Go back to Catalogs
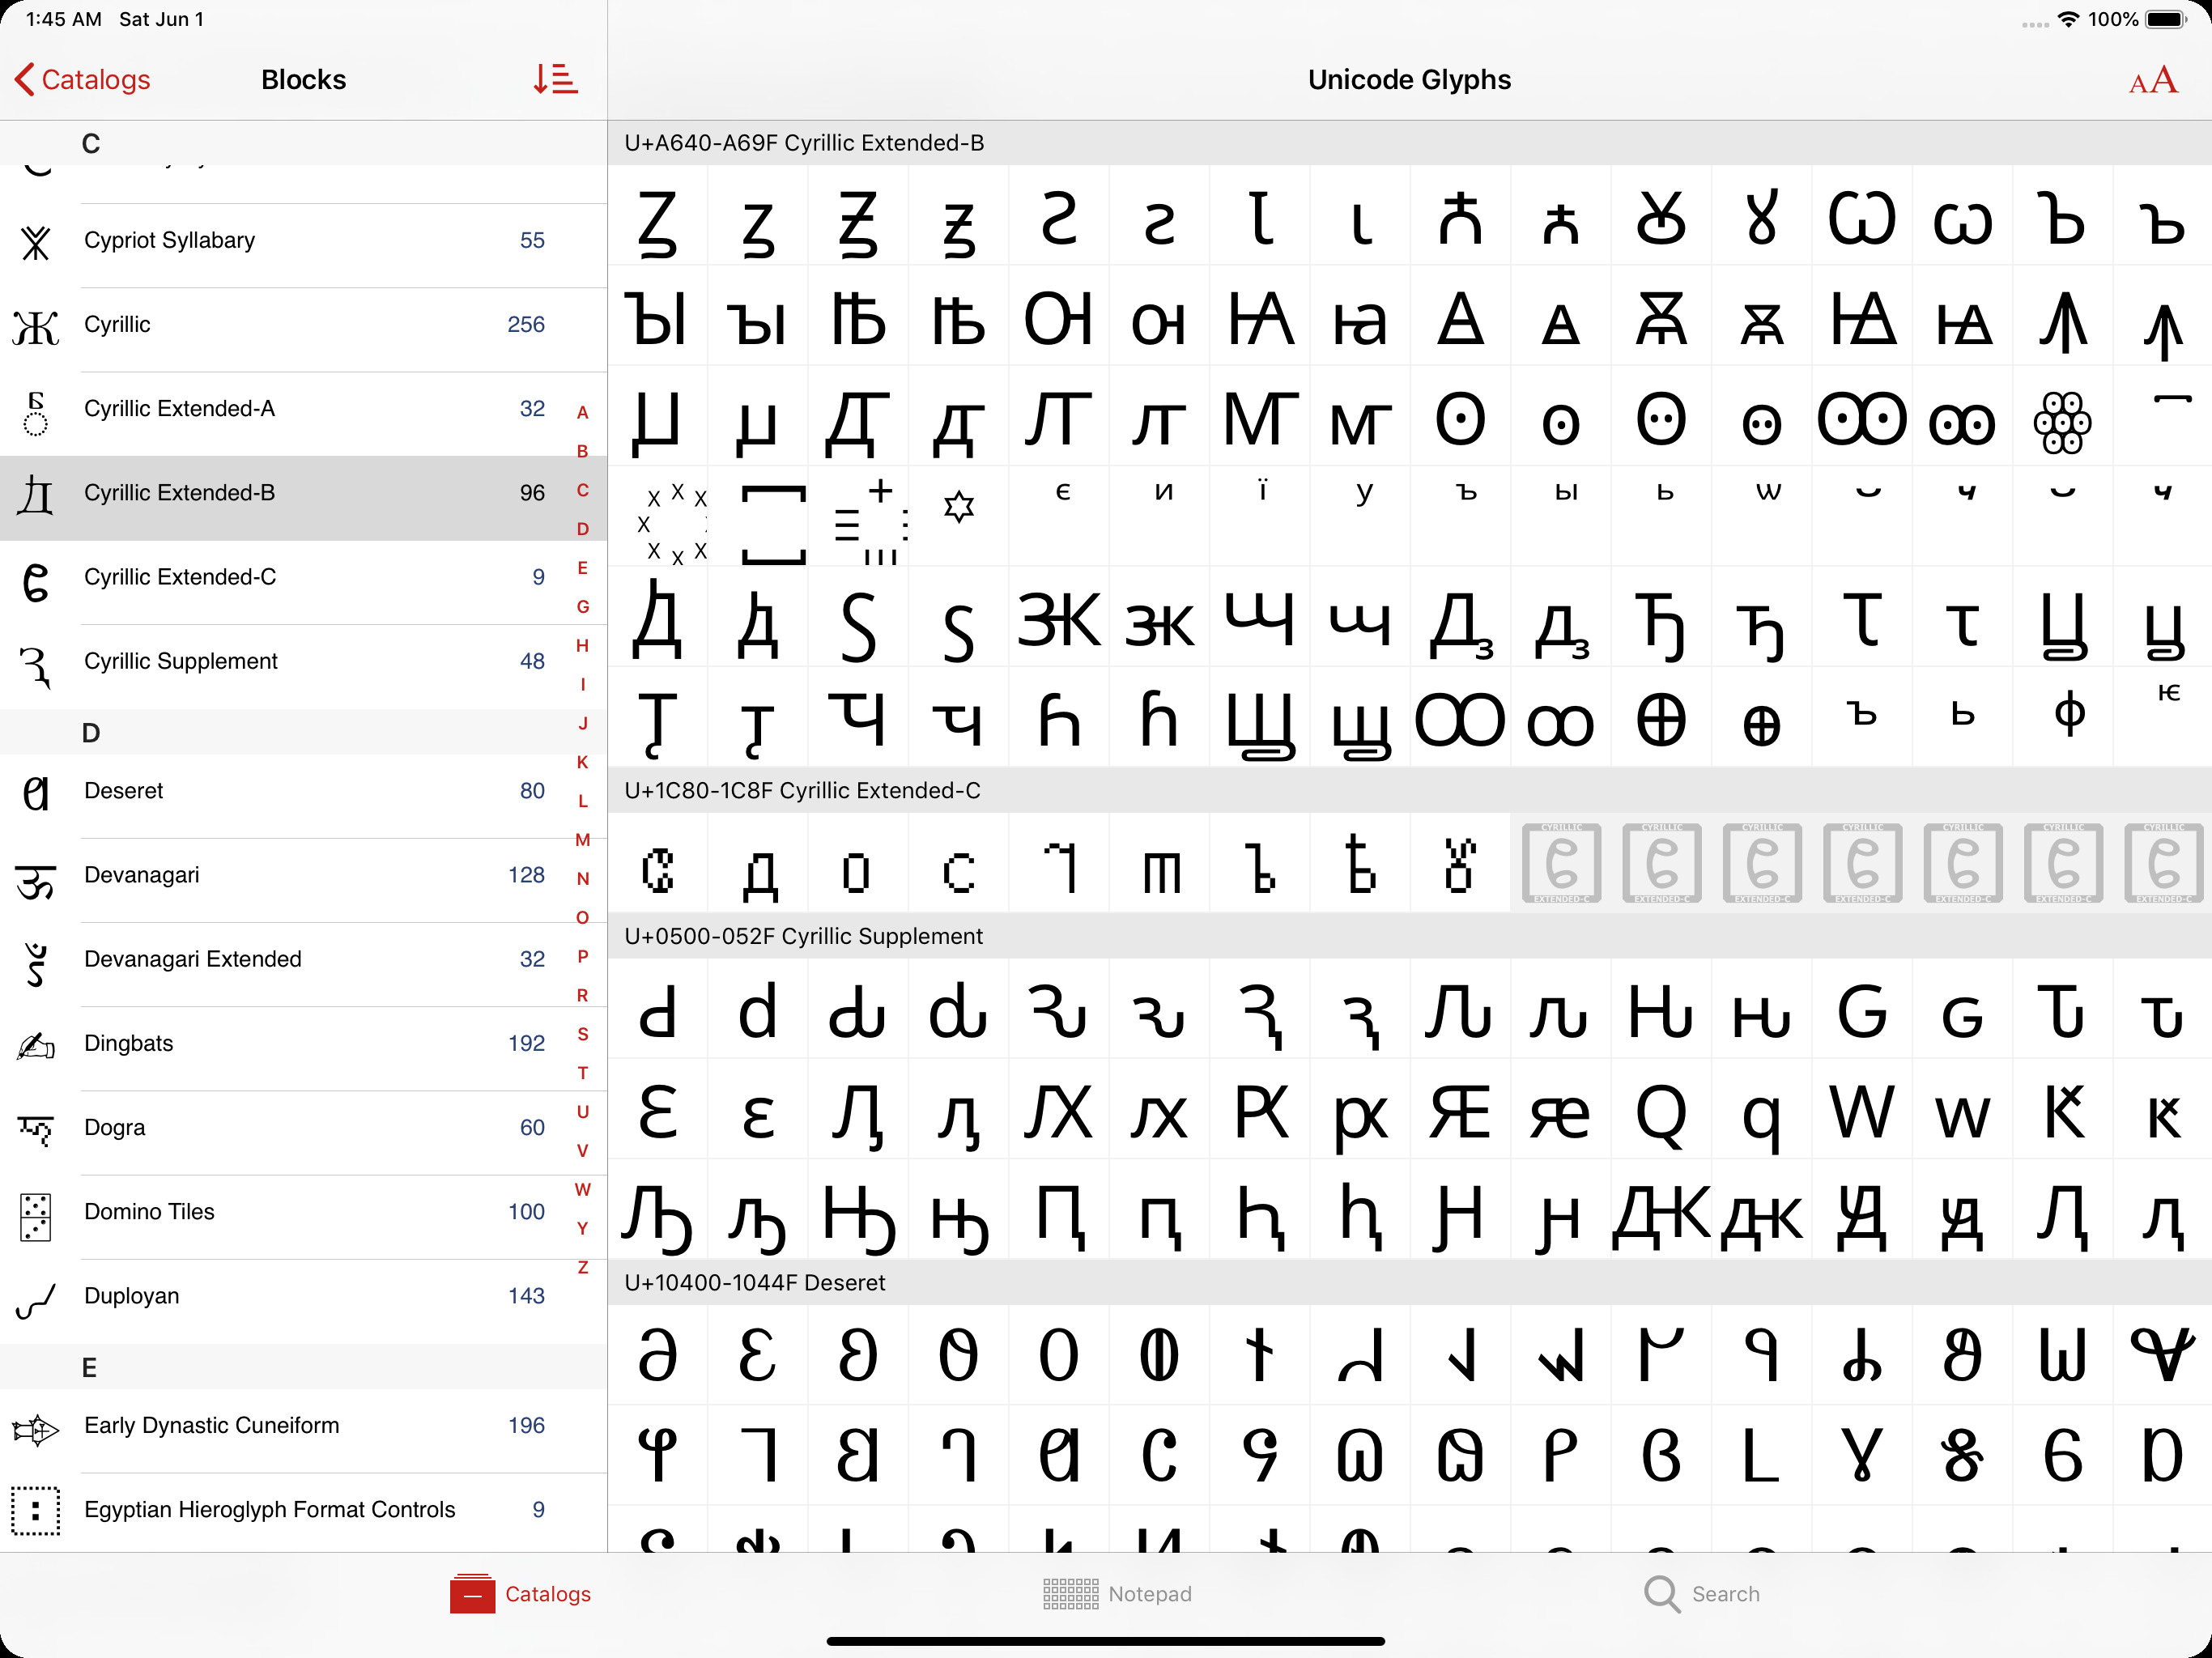Screen dimensions: 2212x1658 (x=82, y=80)
